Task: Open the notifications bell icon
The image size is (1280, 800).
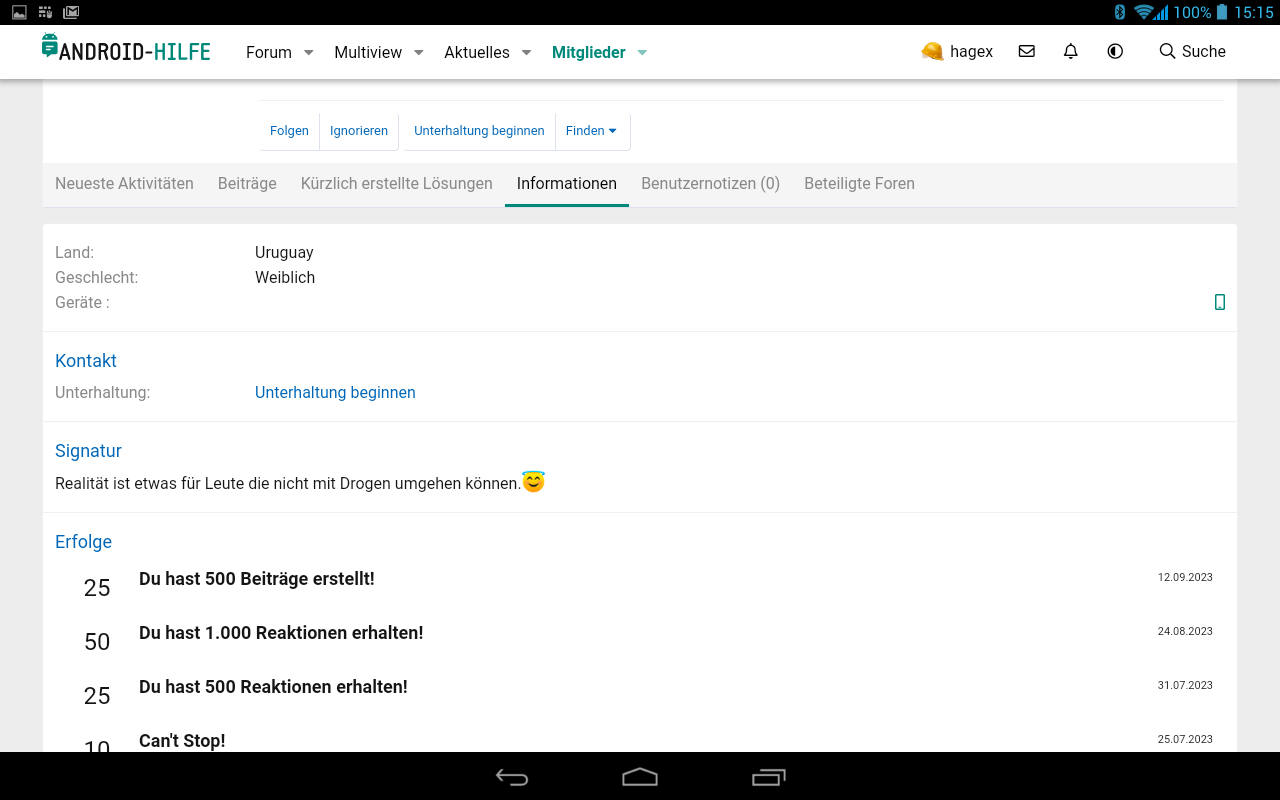Action: tap(1071, 51)
